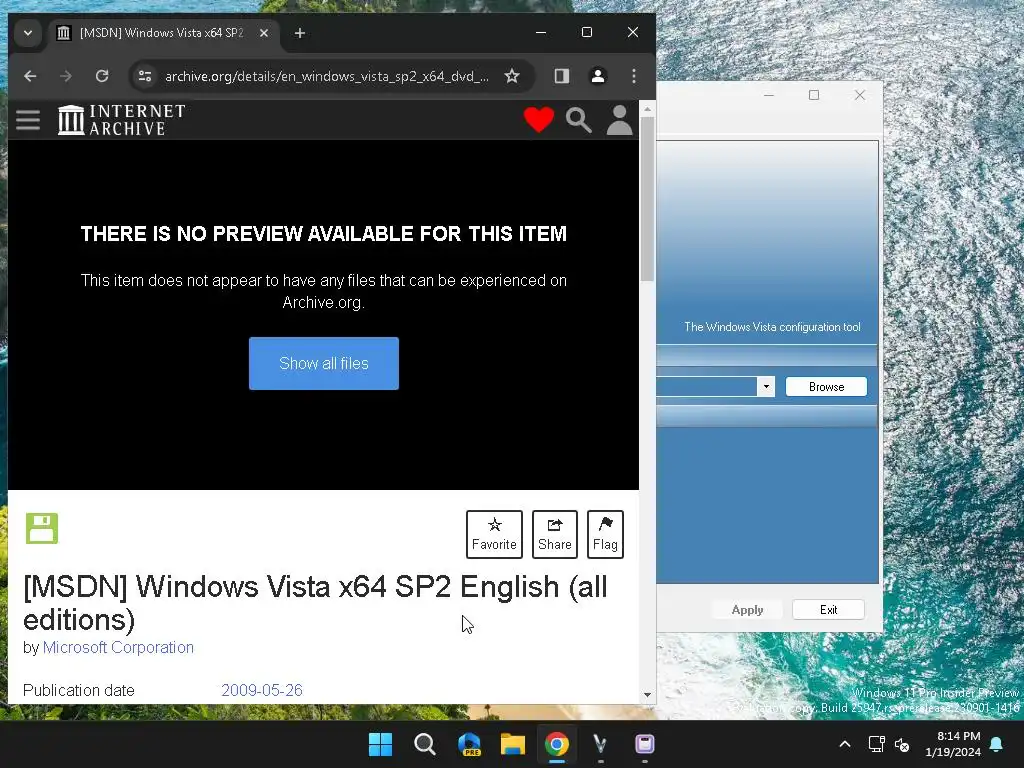Screen dimensions: 1024x768
Task: Open the 2009-05-26 publication date link
Action: [262, 690]
